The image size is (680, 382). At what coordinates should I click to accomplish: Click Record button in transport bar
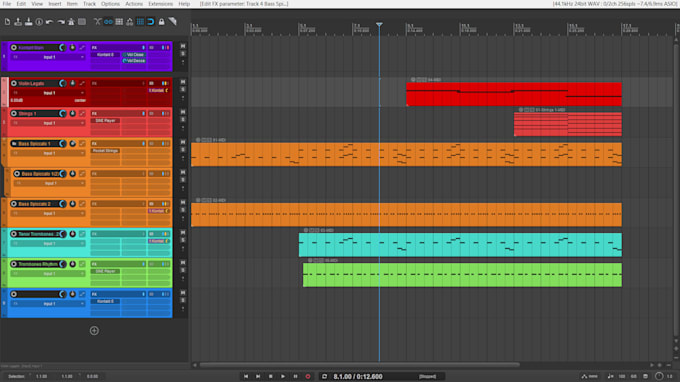click(x=308, y=376)
